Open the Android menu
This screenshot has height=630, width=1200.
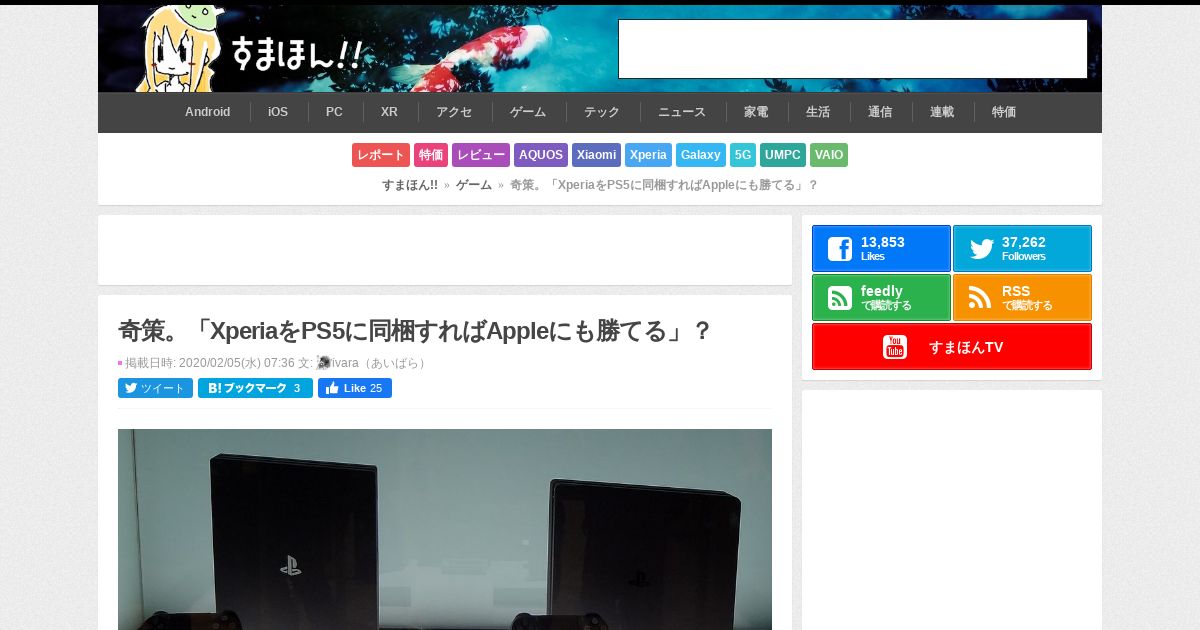(208, 112)
